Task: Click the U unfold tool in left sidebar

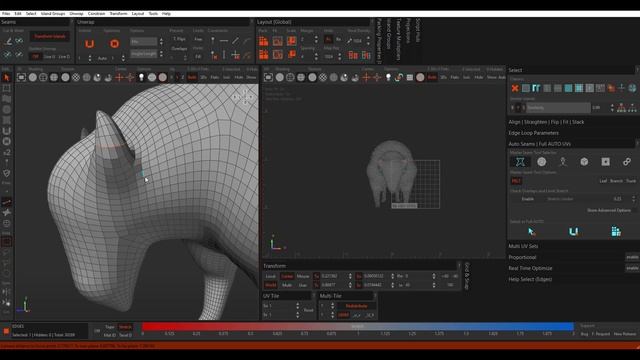Action: pyautogui.click(x=7, y=131)
